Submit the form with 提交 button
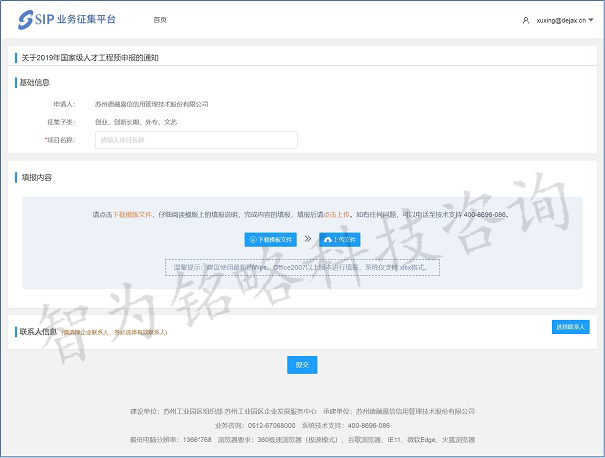 click(301, 364)
